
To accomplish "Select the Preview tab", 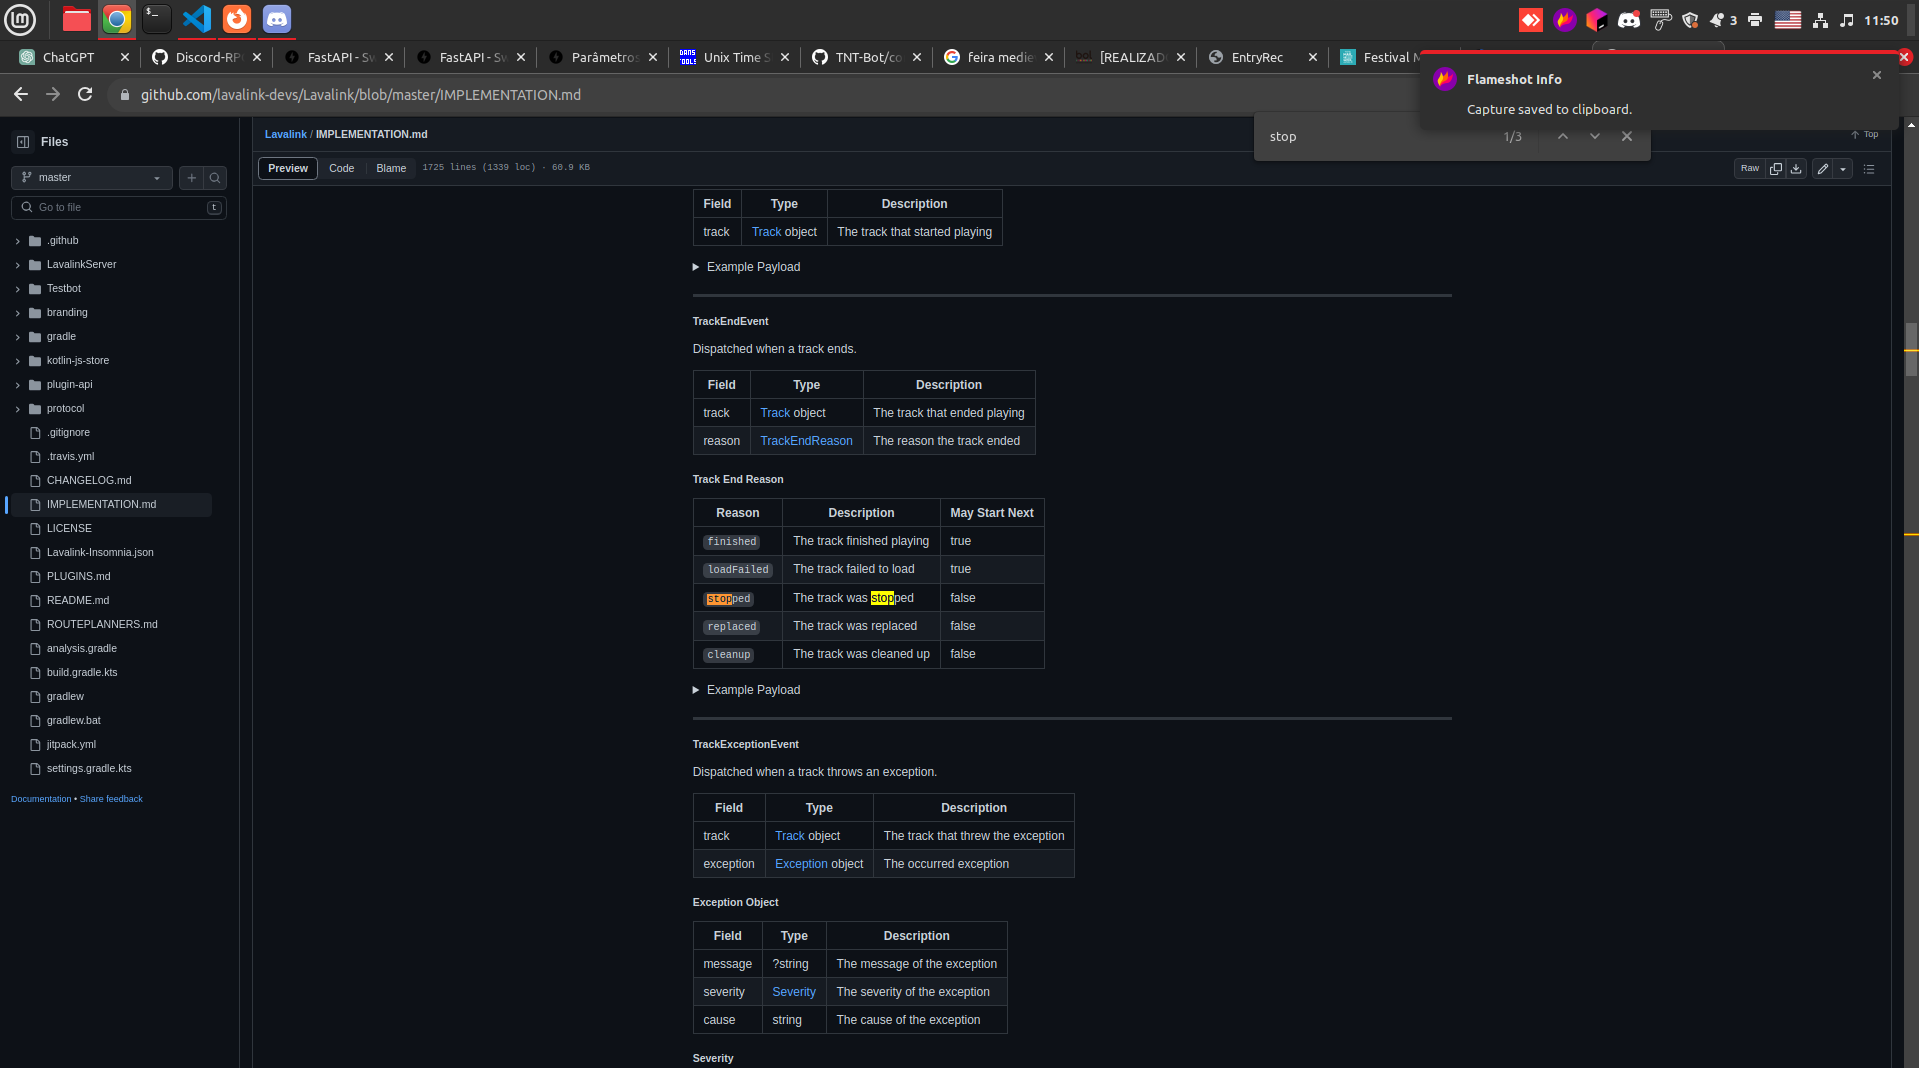I will 288,168.
